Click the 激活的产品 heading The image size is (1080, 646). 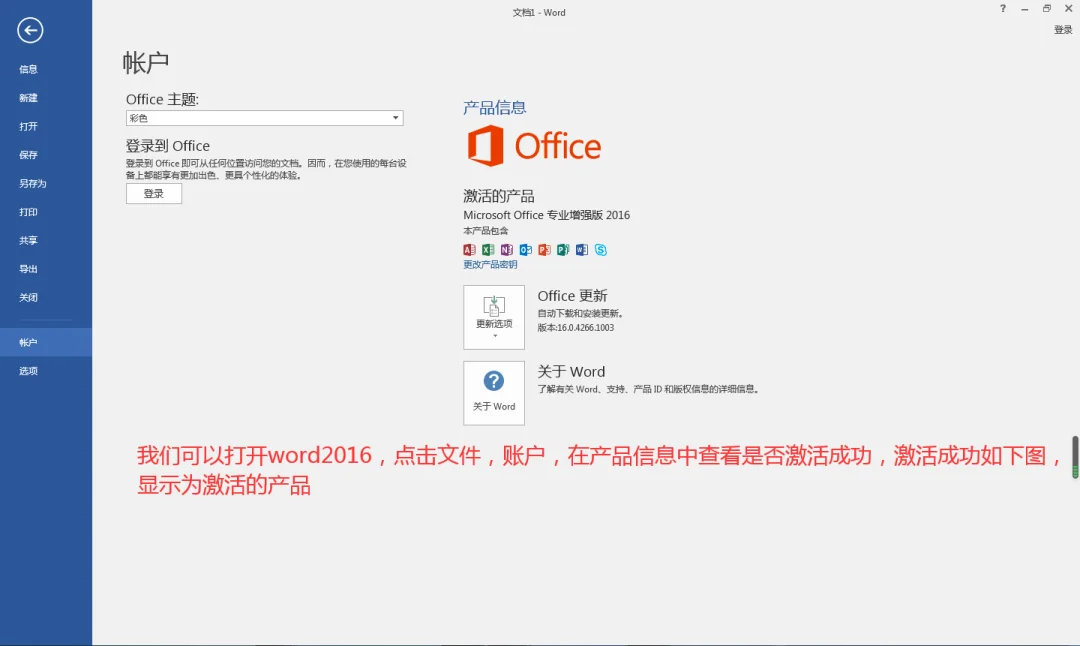pyautogui.click(x=499, y=196)
